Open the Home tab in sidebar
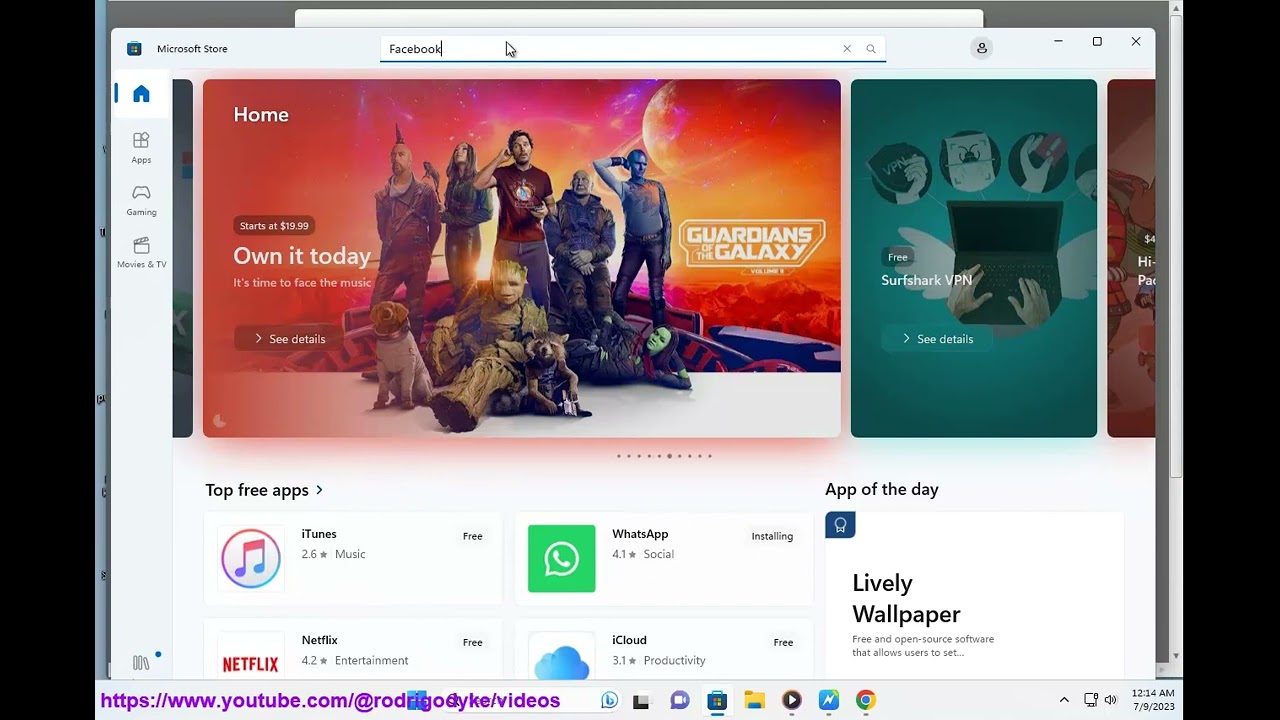This screenshot has width=1280, height=720. [141, 94]
